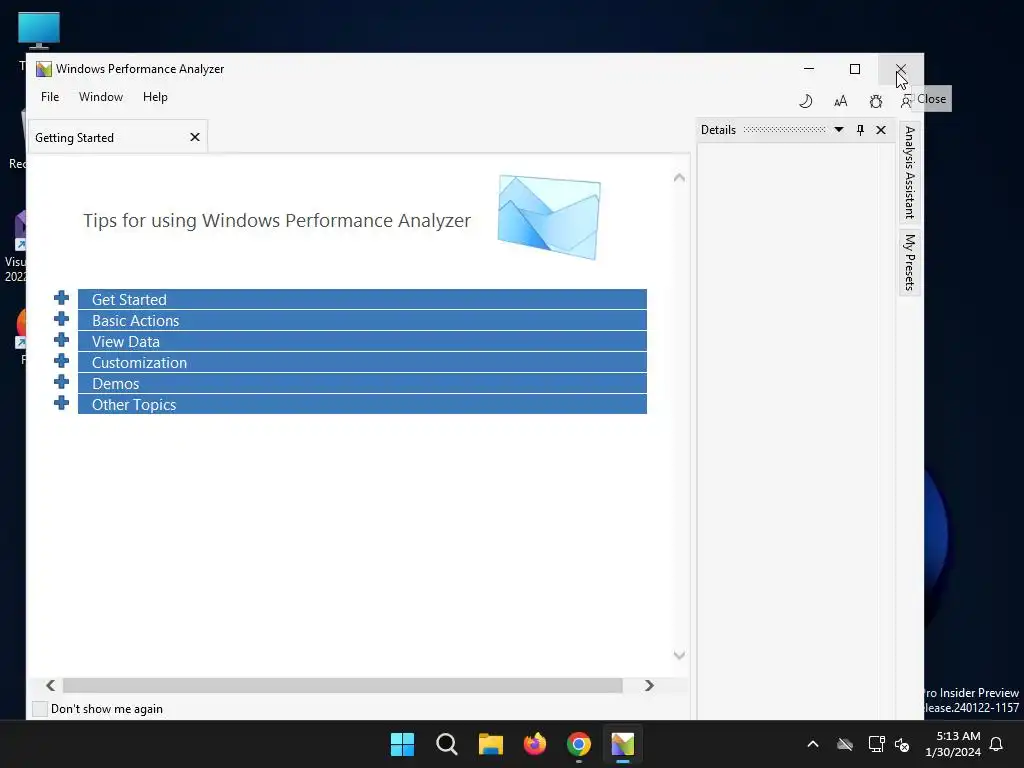This screenshot has width=1024, height=768.
Task: Open File Explorer from the taskbar
Action: (x=490, y=744)
